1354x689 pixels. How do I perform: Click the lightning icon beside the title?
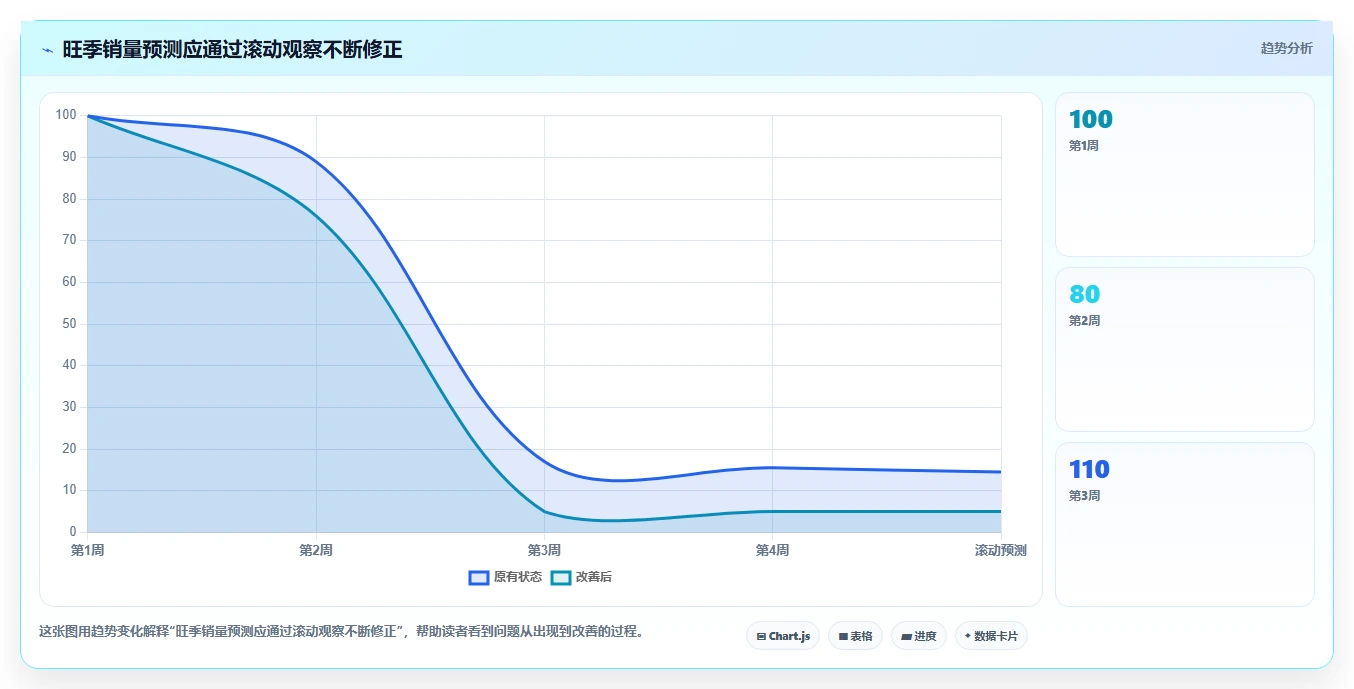click(x=47, y=50)
